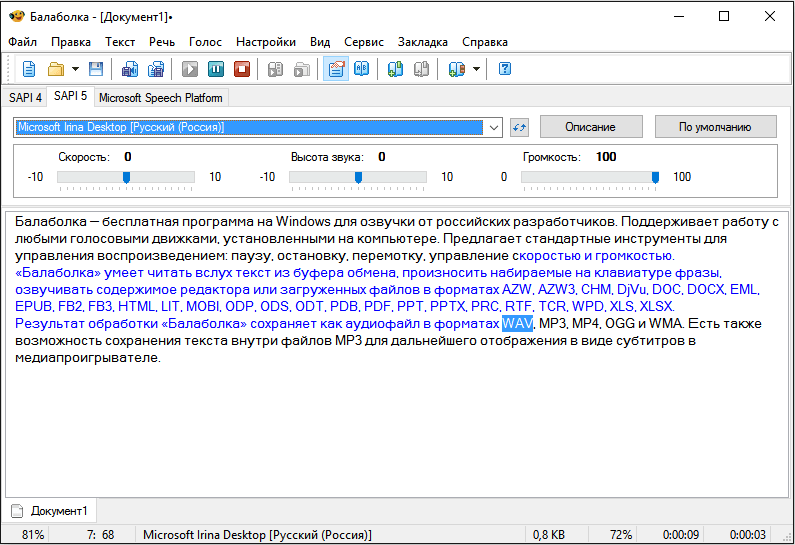Viewport: 795px width, 545px height.
Task: Click the greyed read clipboard icon
Action: point(302,69)
